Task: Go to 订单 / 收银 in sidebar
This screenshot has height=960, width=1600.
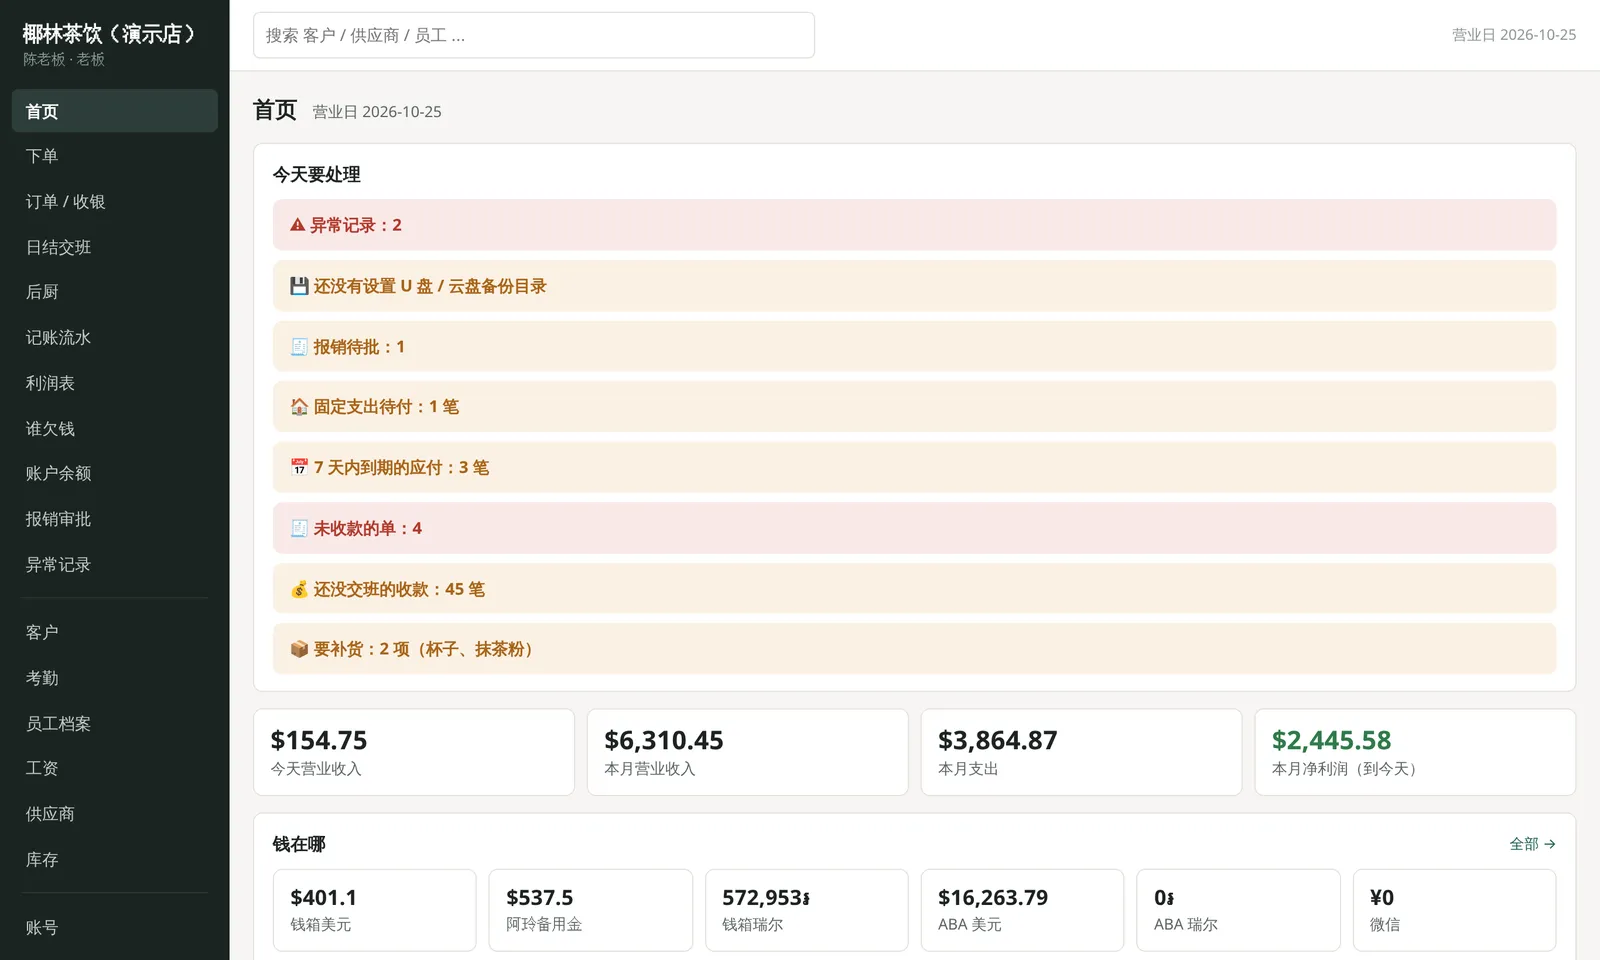Action: pos(115,201)
